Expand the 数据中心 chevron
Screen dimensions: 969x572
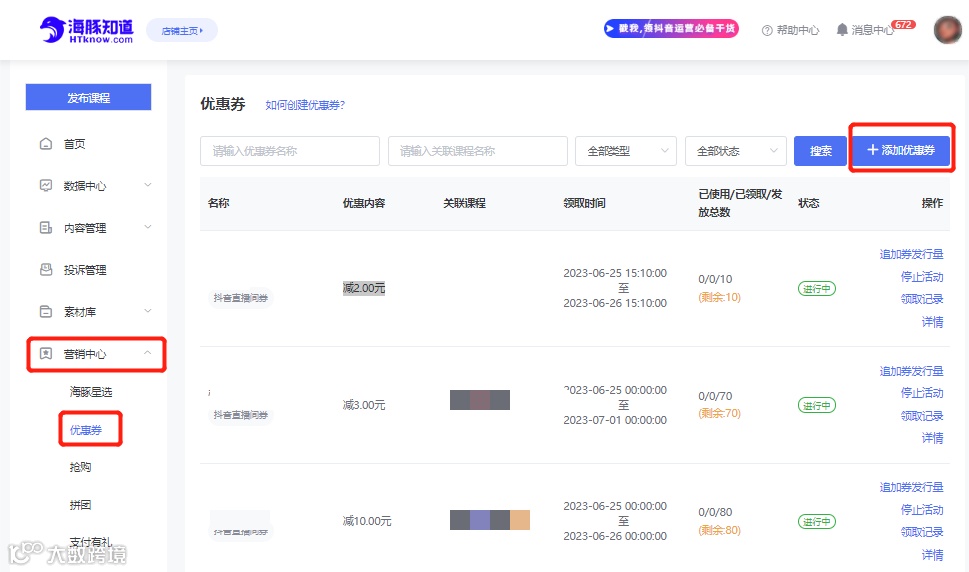click(x=148, y=185)
